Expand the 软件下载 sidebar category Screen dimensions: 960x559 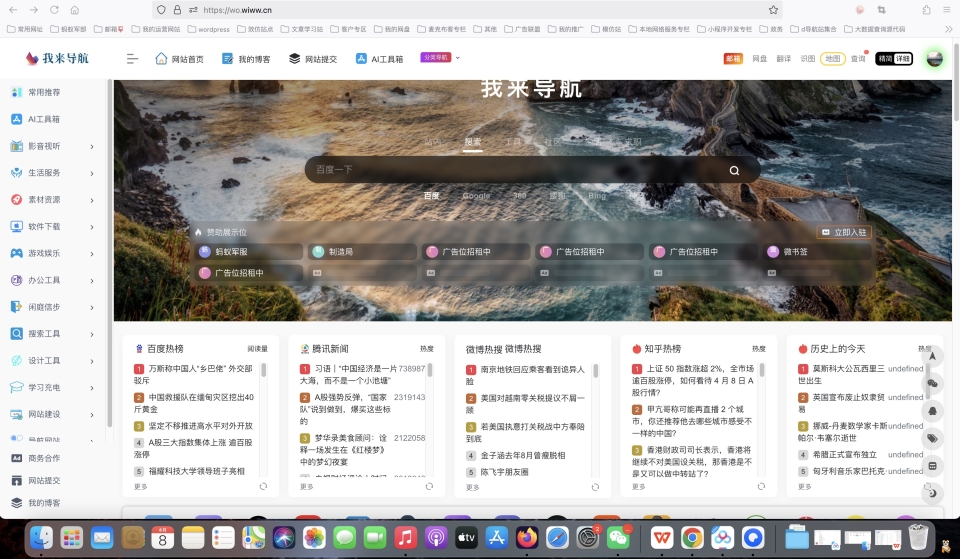[x=92, y=227]
